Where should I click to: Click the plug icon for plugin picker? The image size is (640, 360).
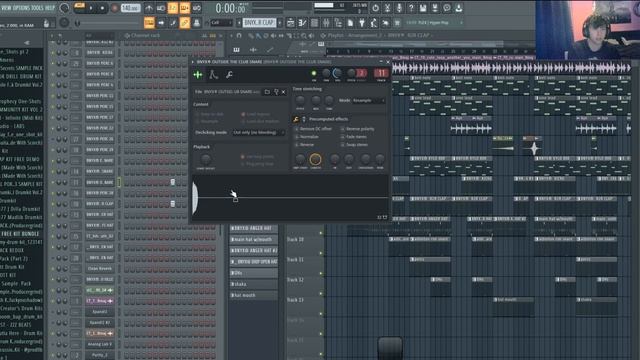click(362, 23)
